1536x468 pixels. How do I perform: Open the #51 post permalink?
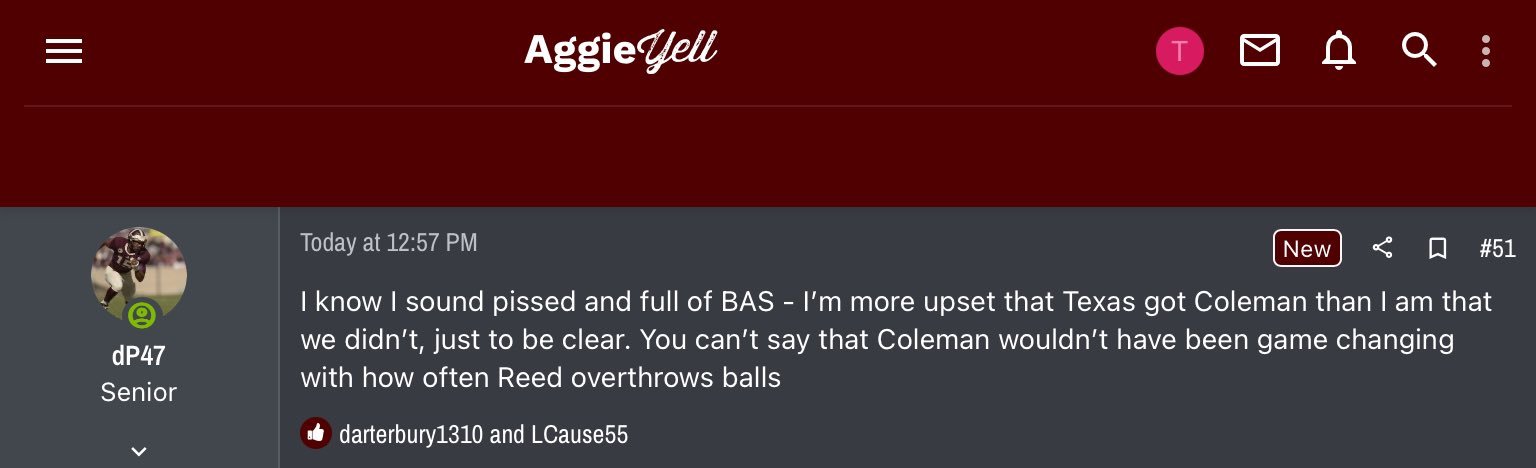pyautogui.click(x=1497, y=249)
